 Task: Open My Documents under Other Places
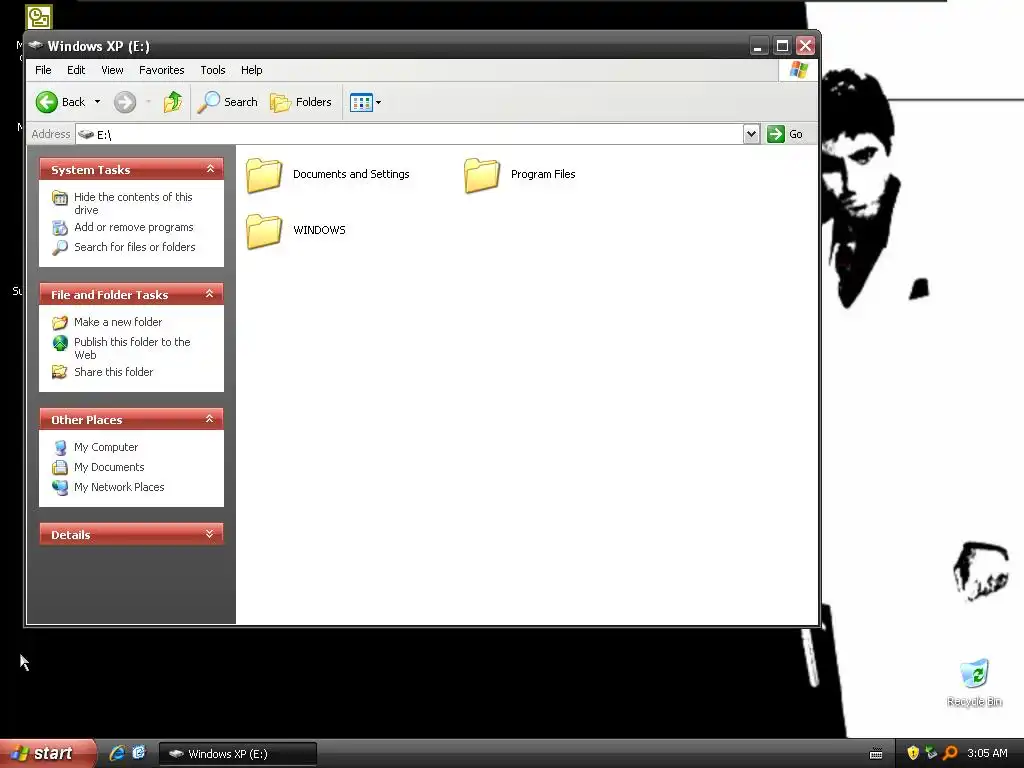click(109, 467)
